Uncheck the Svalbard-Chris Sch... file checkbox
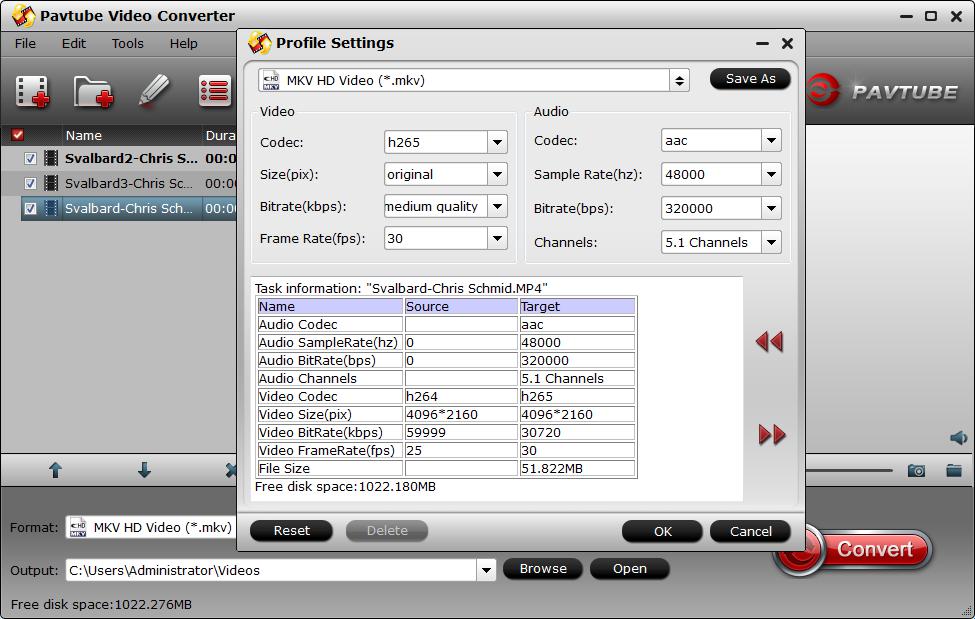 coord(30,208)
